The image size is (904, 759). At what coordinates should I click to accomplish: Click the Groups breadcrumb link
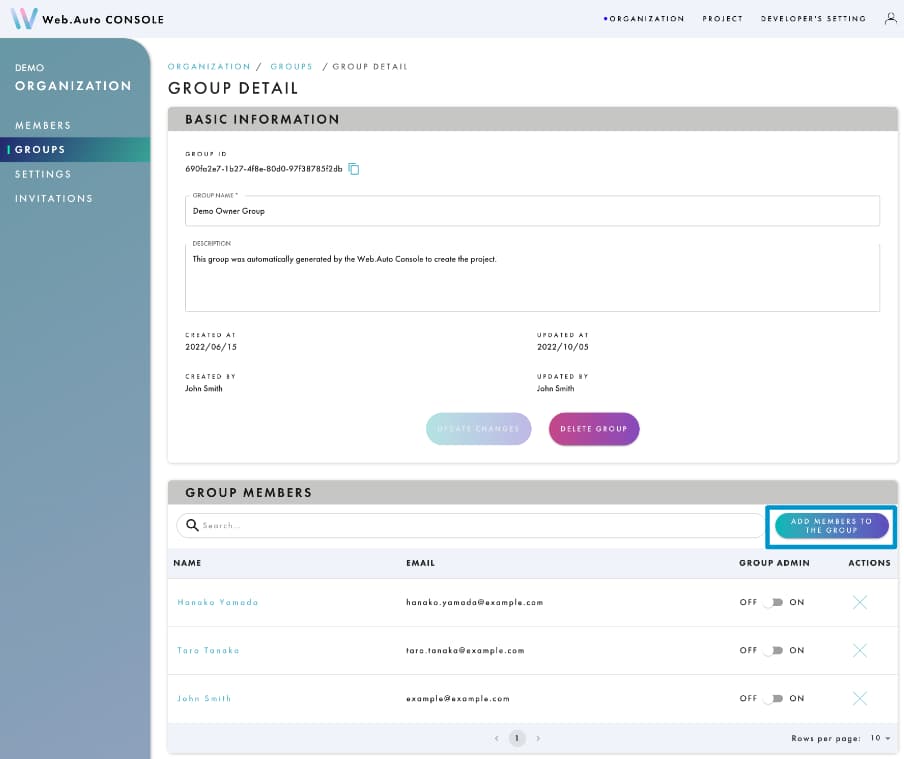[291, 66]
